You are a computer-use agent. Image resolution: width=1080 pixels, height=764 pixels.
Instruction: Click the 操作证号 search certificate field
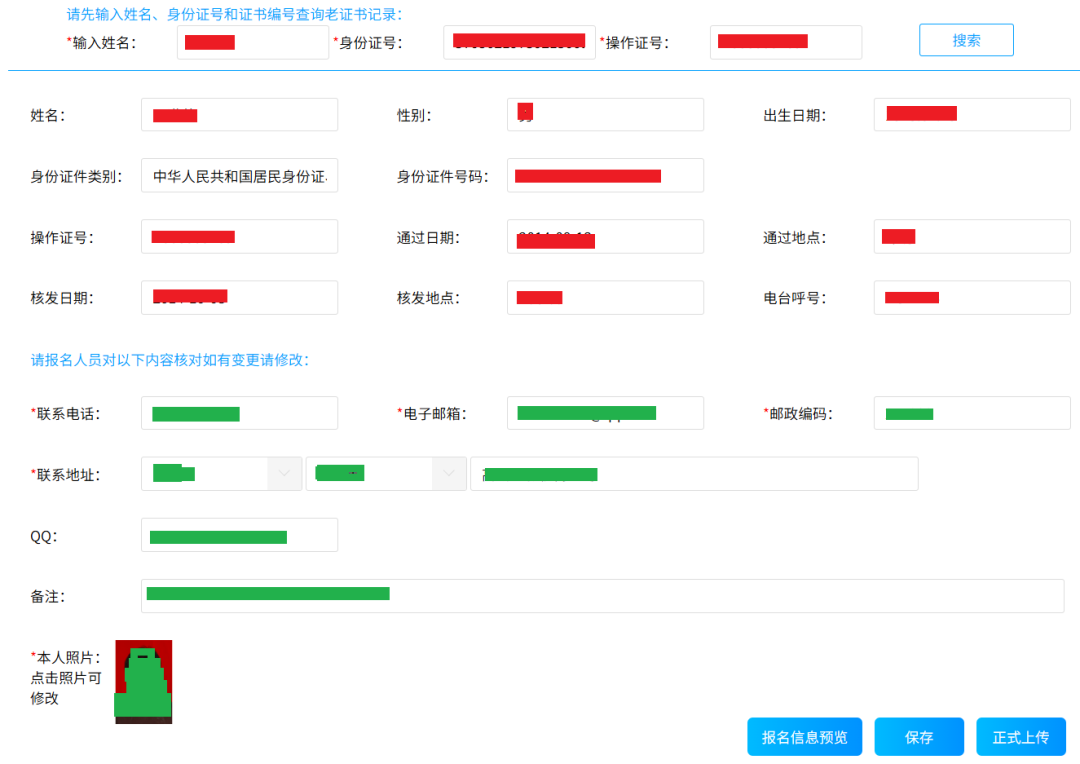click(x=785, y=42)
